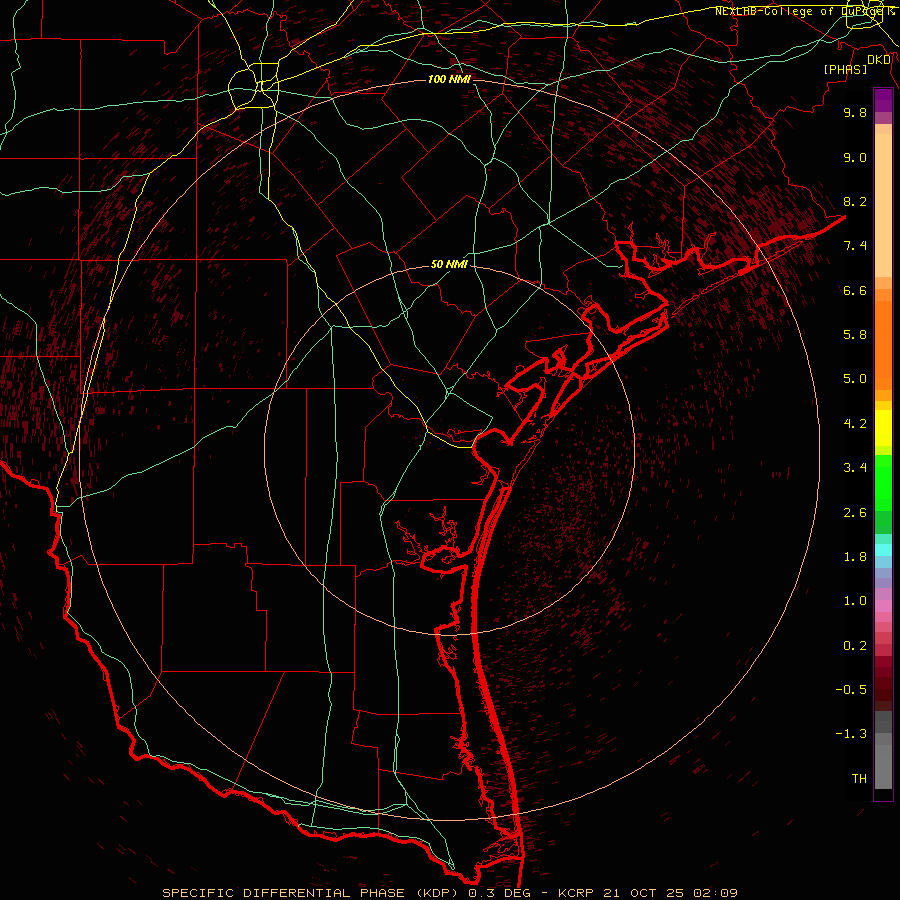Select the purple band atop the color scale
900x900 pixels.
883,101
